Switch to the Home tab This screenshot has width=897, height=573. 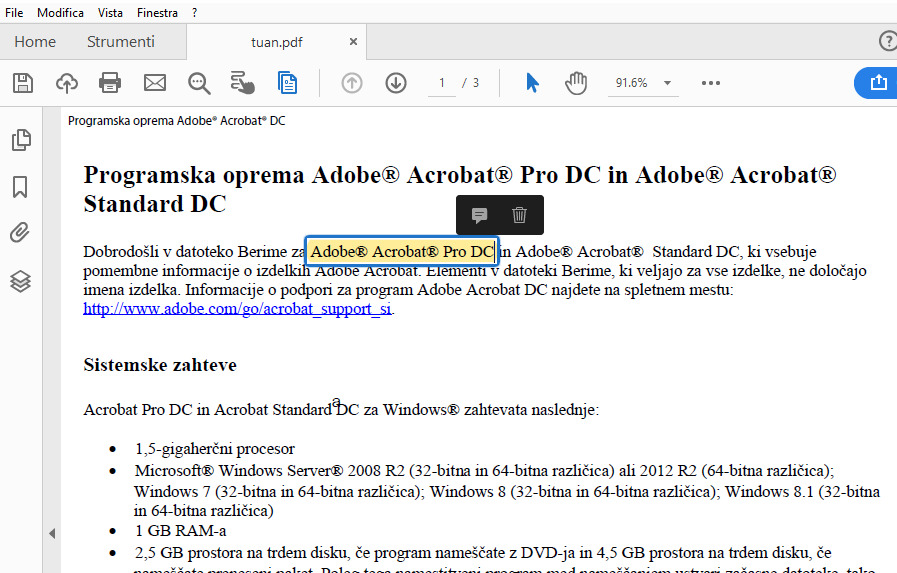point(35,42)
